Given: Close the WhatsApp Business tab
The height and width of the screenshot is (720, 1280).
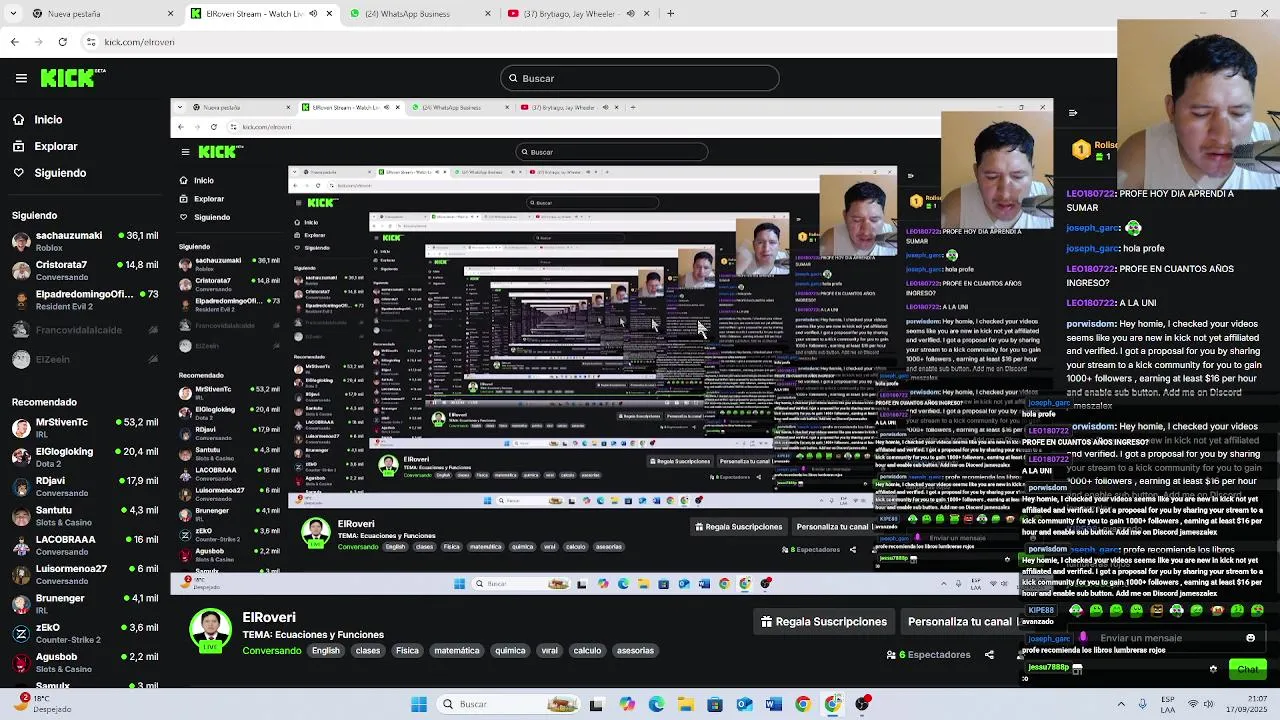Looking at the screenshot, I should click(x=487, y=14).
